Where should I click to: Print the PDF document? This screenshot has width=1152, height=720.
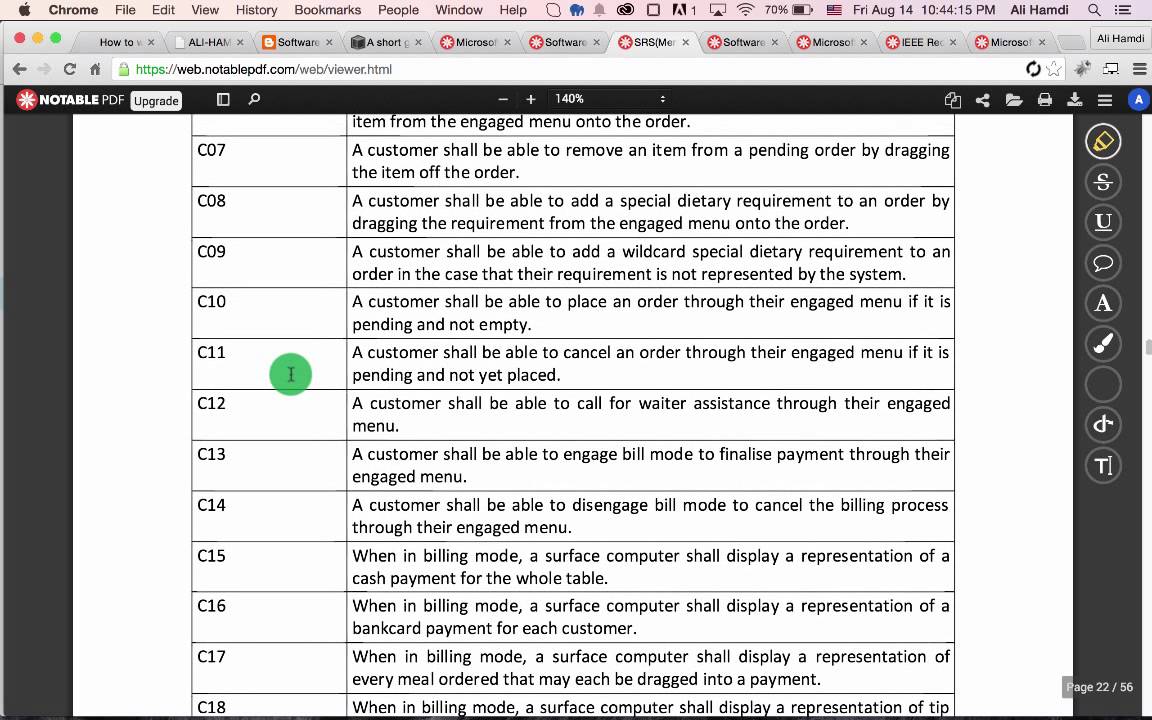(1045, 100)
